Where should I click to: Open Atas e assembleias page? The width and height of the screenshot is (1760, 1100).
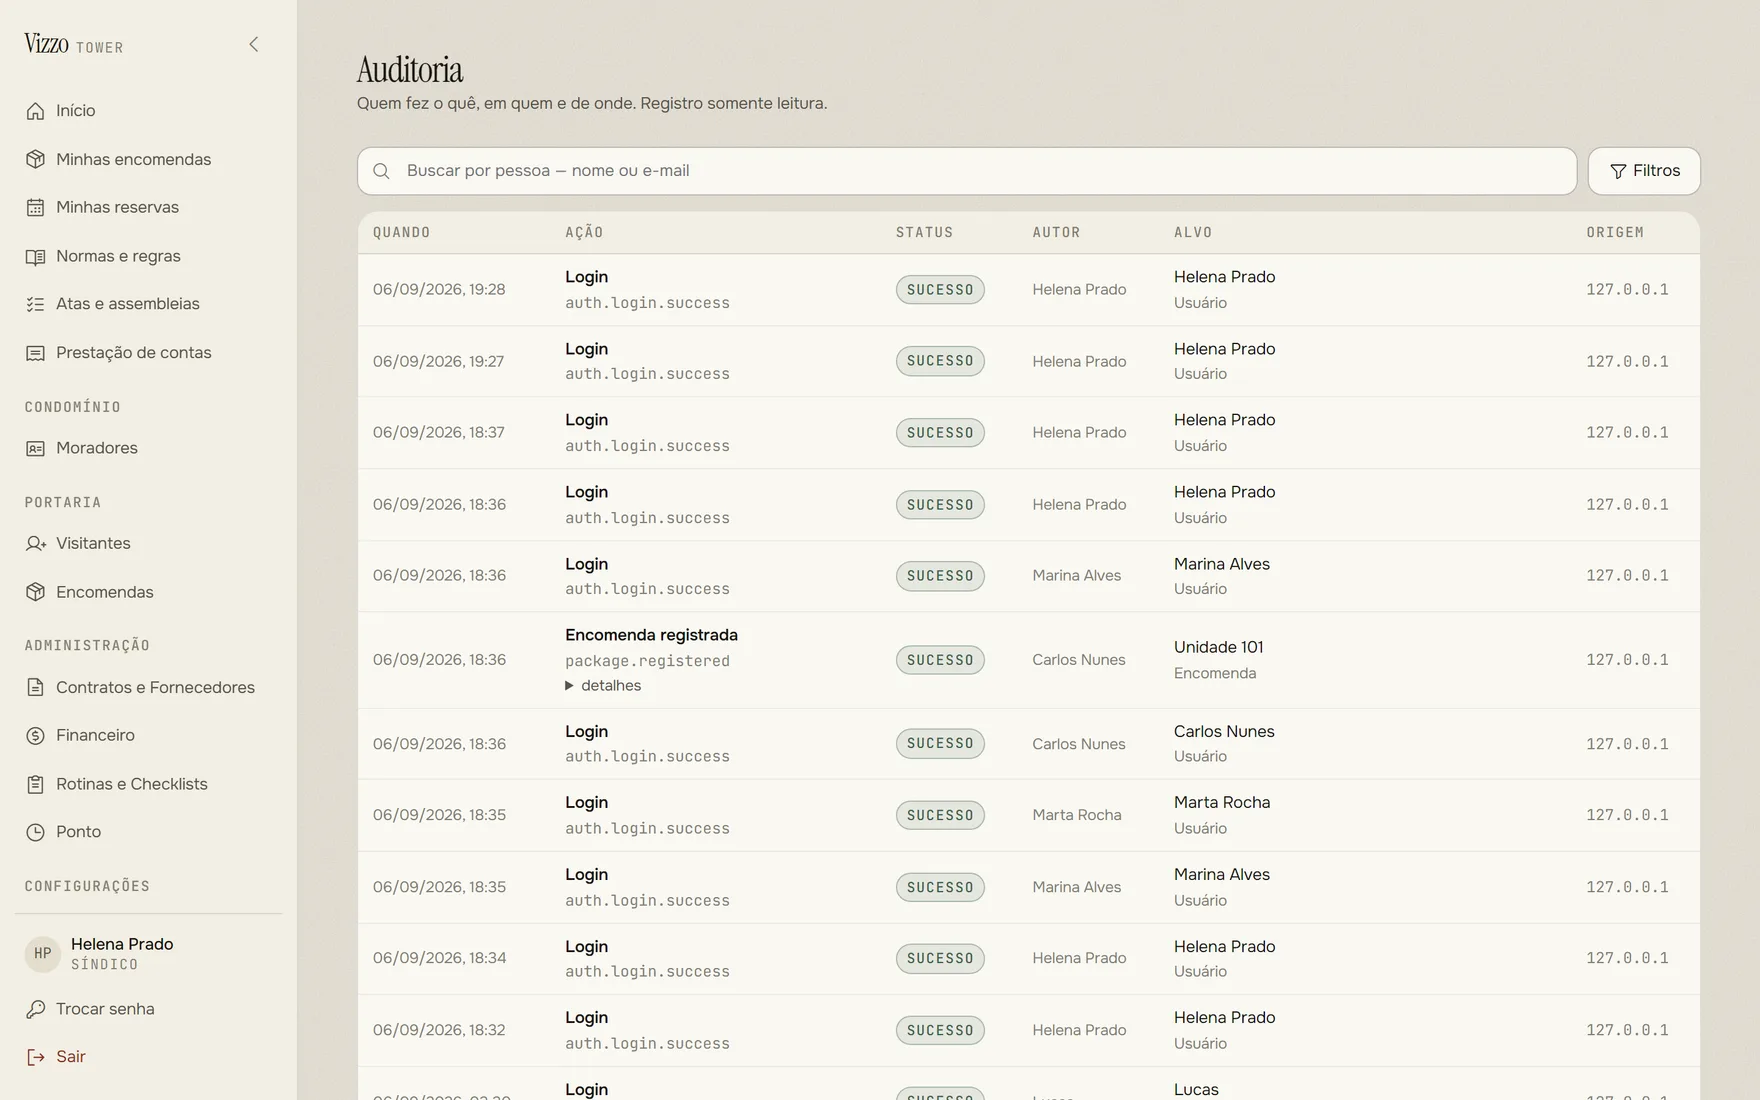[x=127, y=304]
